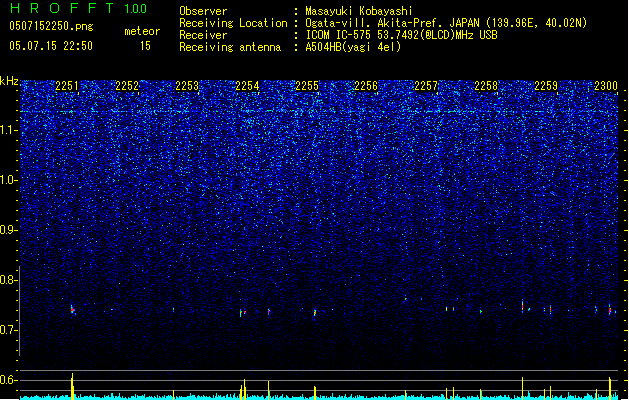Image resolution: width=629 pixels, height=400 pixels.
Task: Click the 0.6 kHz axis tick label
Action: click(x=8, y=380)
